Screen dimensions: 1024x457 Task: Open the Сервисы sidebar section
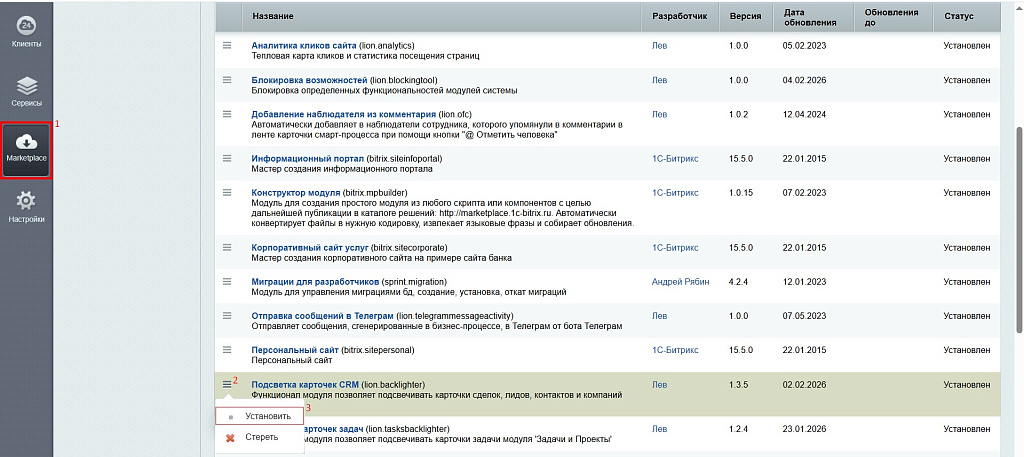pos(26,91)
